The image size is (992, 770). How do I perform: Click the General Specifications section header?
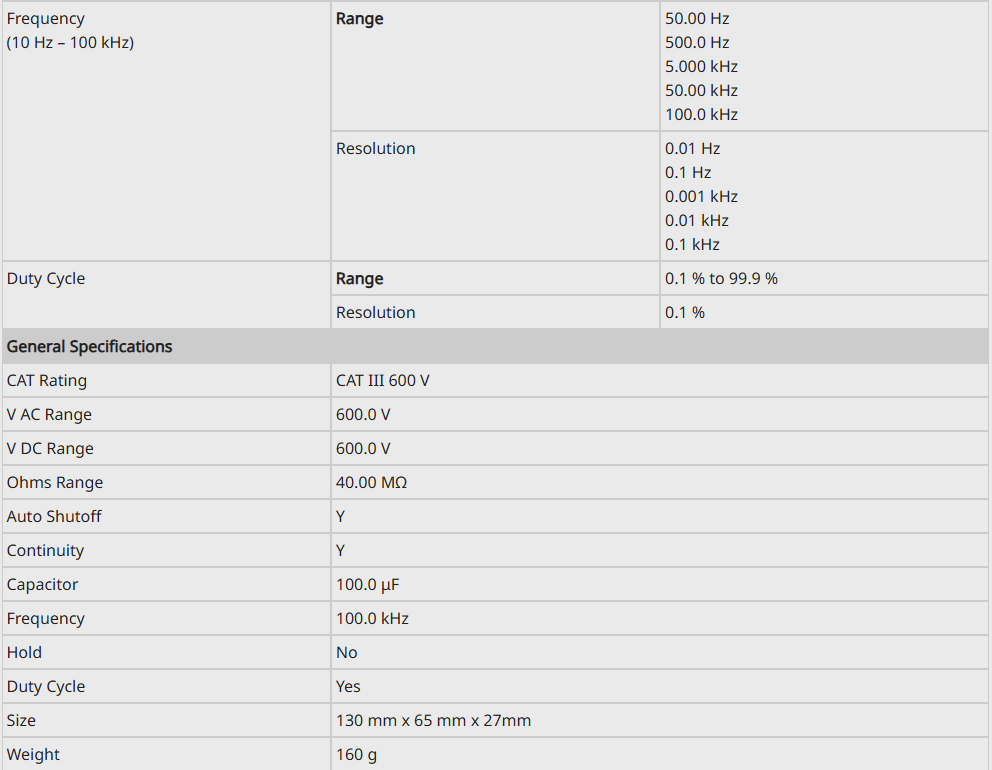pos(90,347)
